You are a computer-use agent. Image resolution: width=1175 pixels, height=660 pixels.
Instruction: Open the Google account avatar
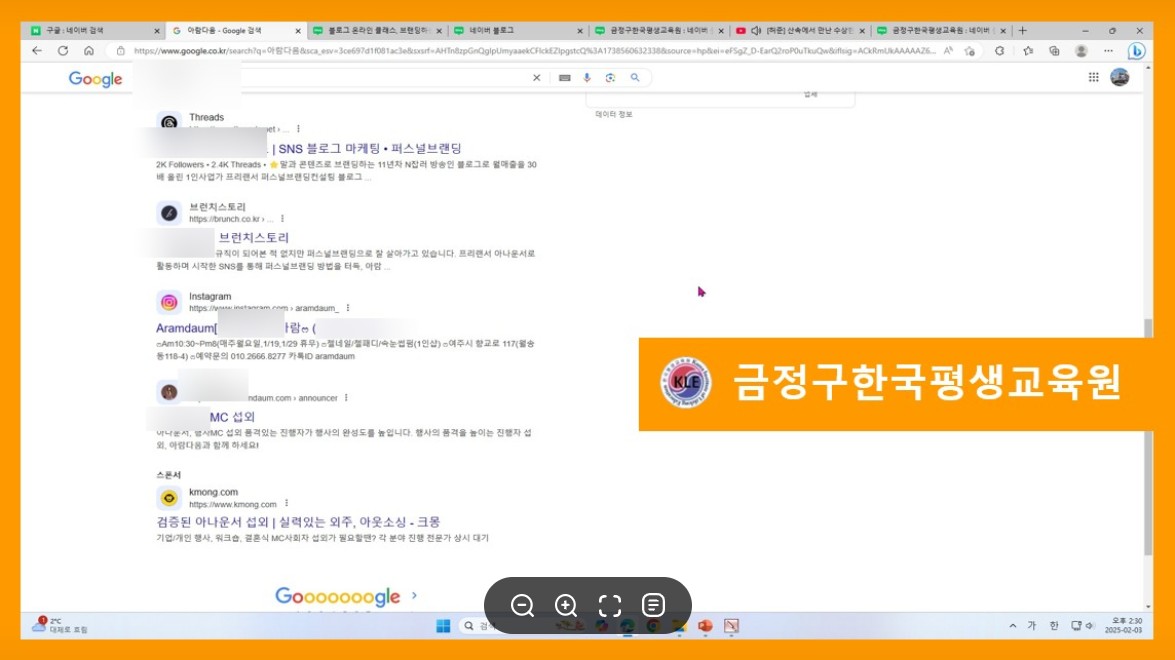1120,77
